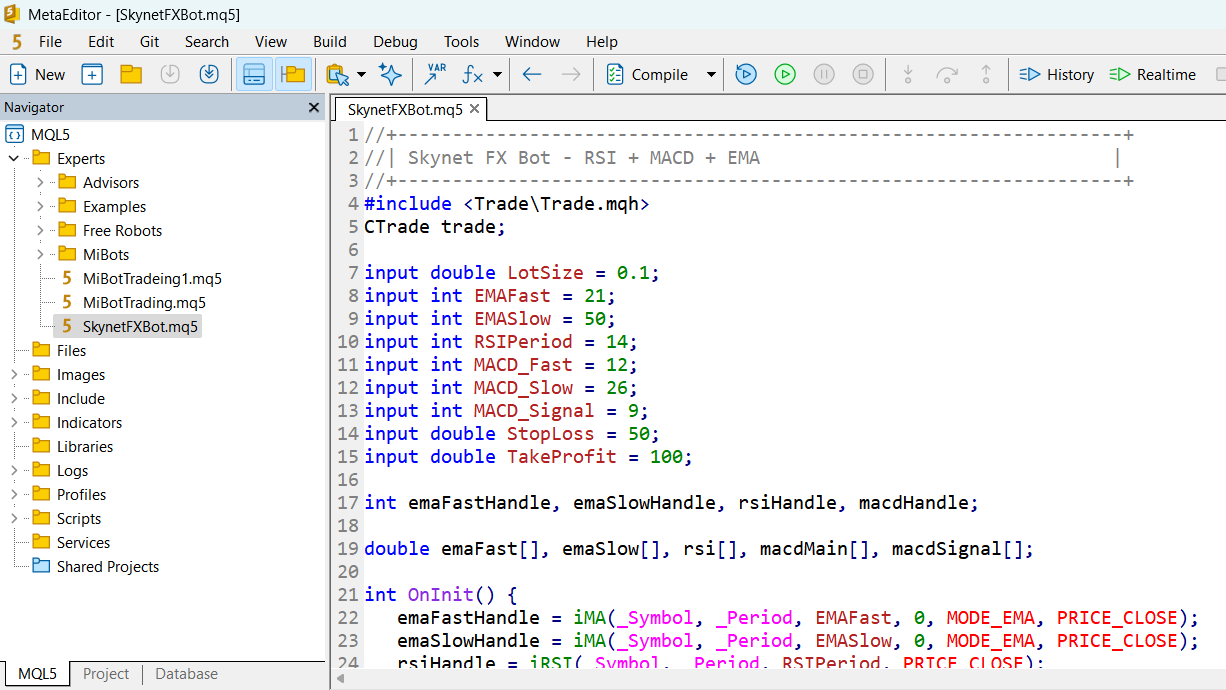The height and width of the screenshot is (690, 1226).
Task: Close the Navigator panel
Action: 312,107
